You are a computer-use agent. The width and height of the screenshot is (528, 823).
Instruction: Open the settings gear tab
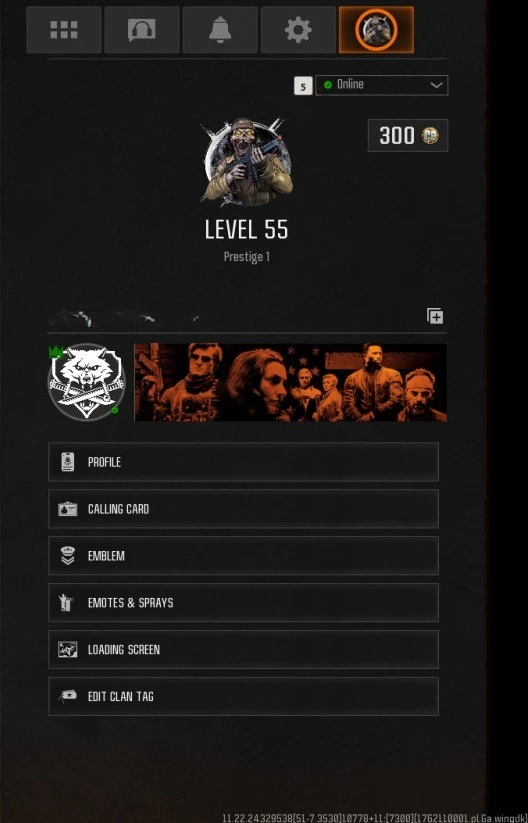pos(298,30)
